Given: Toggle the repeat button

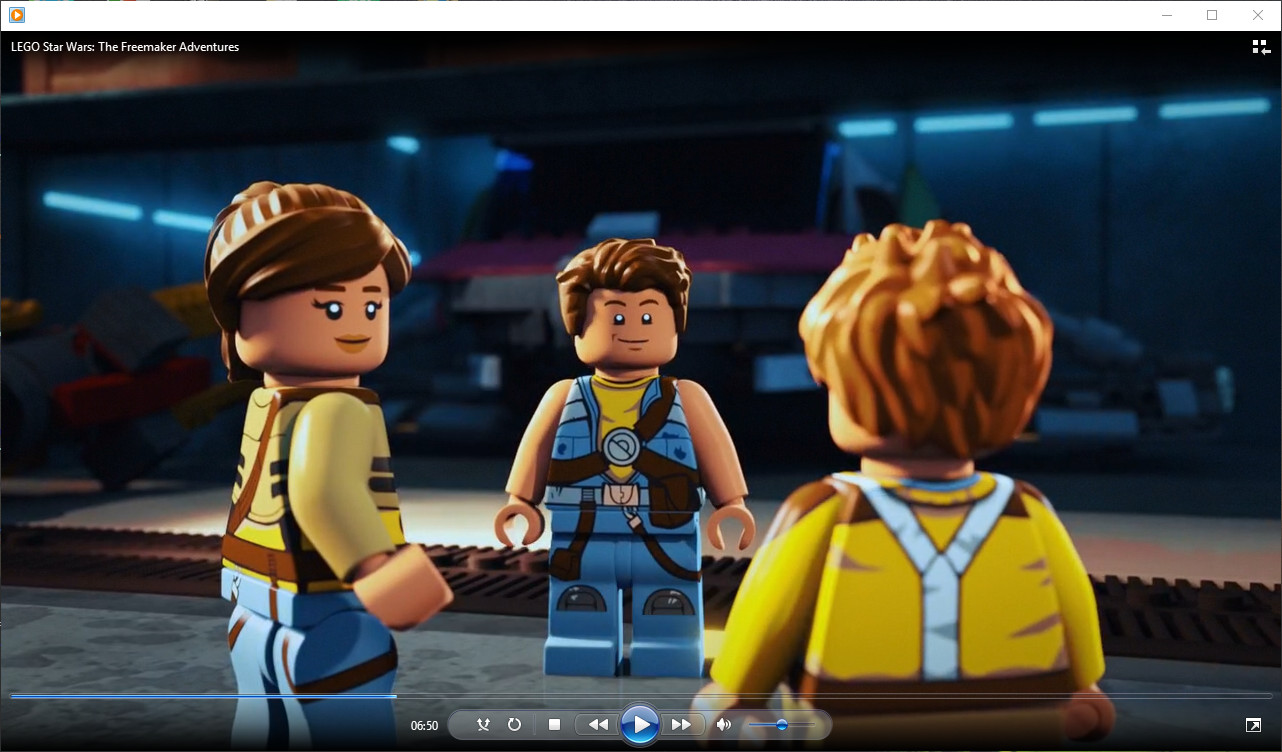Looking at the screenshot, I should coord(514,725).
